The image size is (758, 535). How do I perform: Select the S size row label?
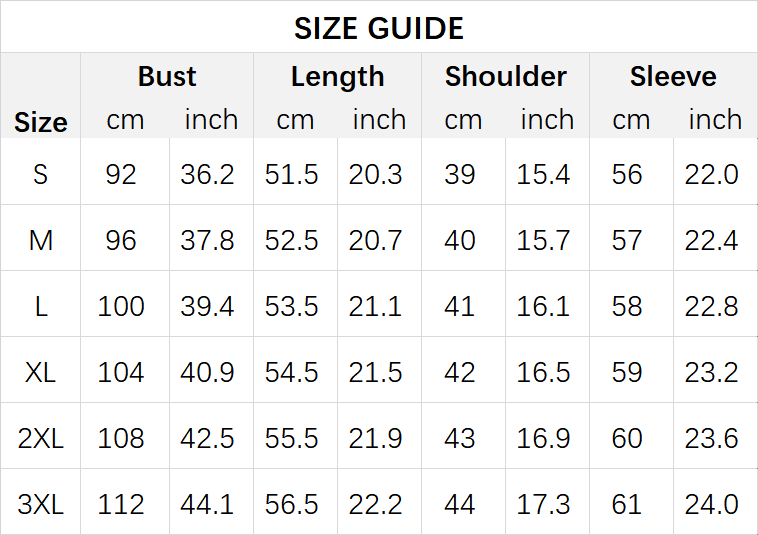41,174
